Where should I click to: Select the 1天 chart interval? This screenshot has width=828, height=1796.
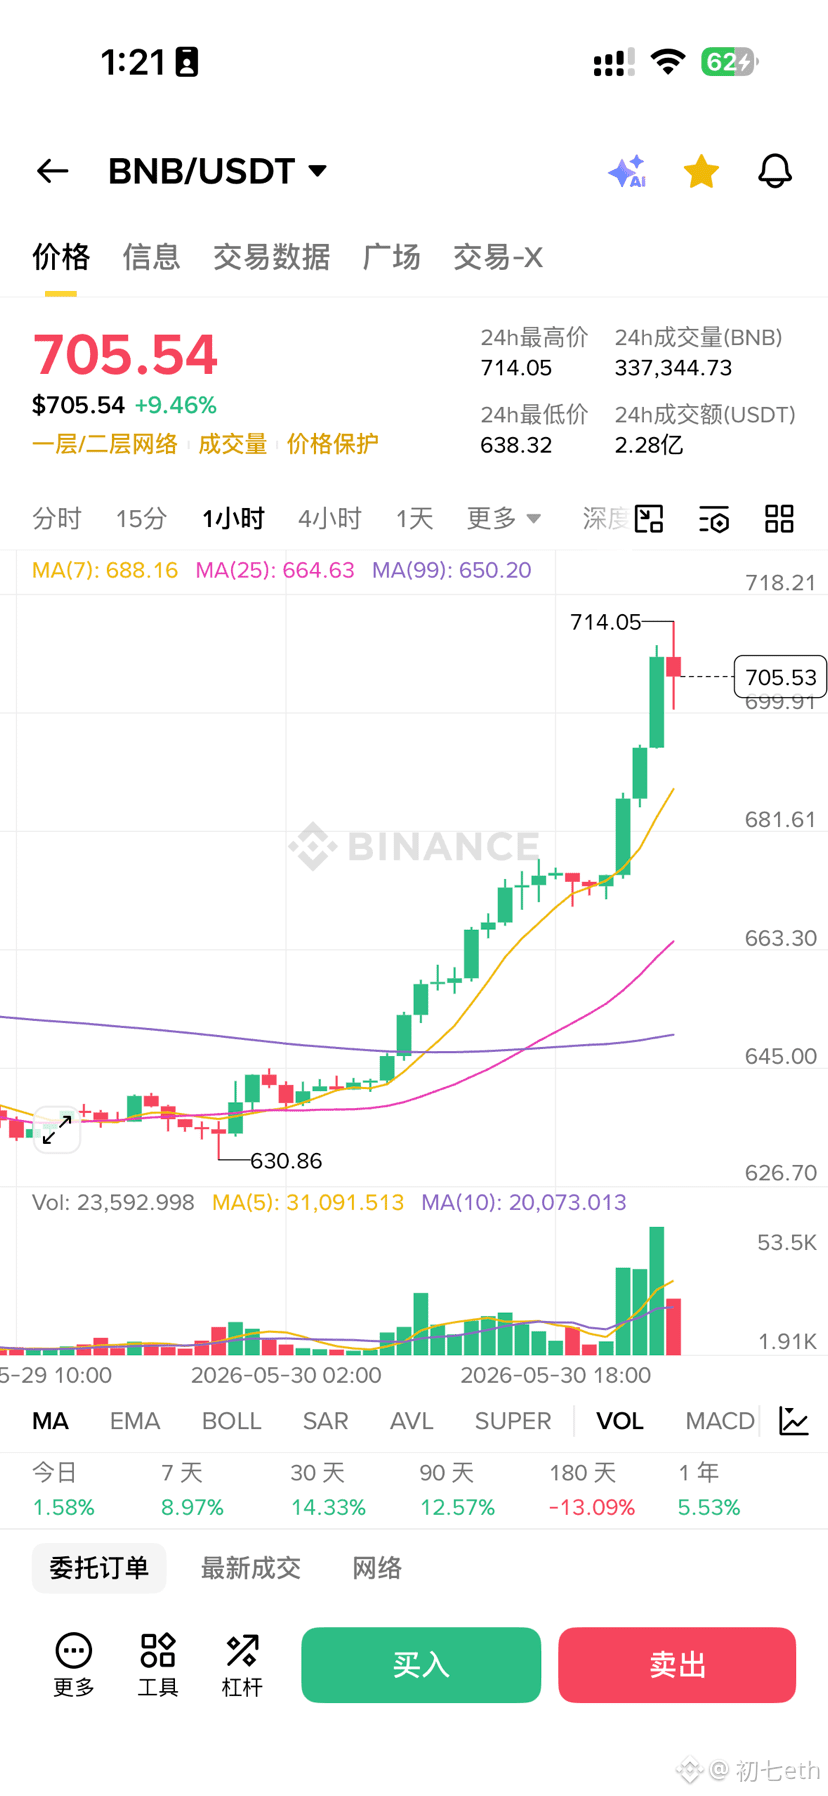pyautogui.click(x=414, y=519)
